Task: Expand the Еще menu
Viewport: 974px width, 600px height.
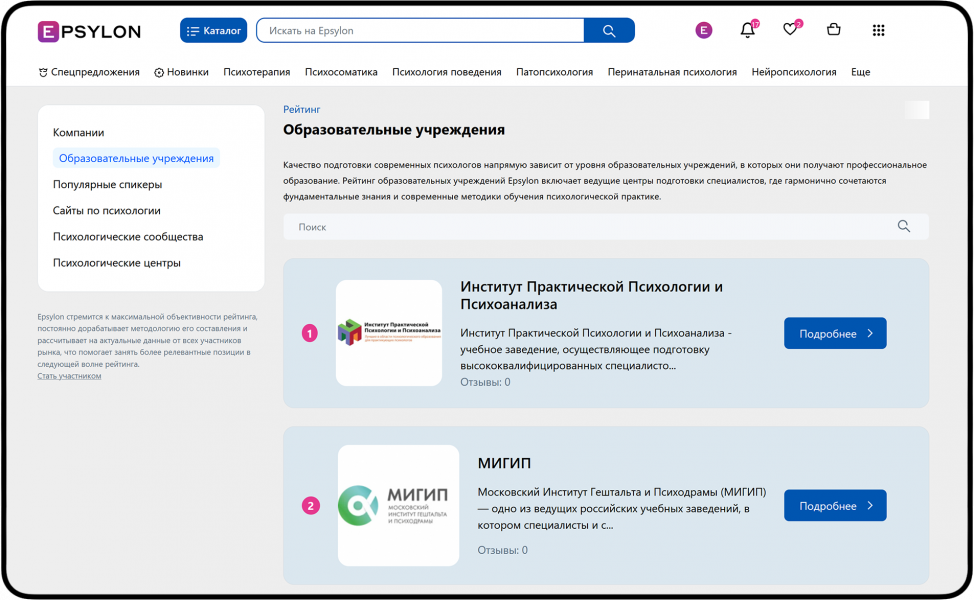Action: point(860,72)
